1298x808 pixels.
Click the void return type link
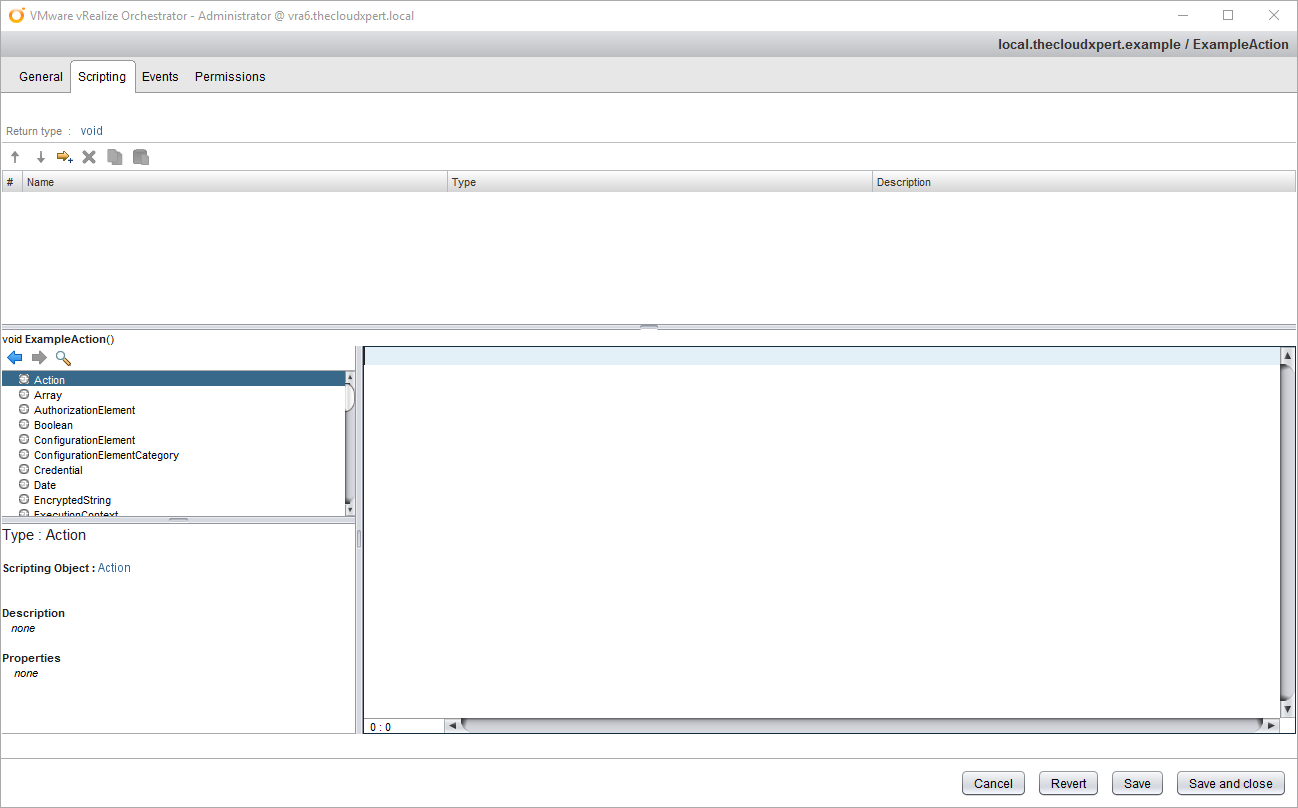pyautogui.click(x=91, y=131)
